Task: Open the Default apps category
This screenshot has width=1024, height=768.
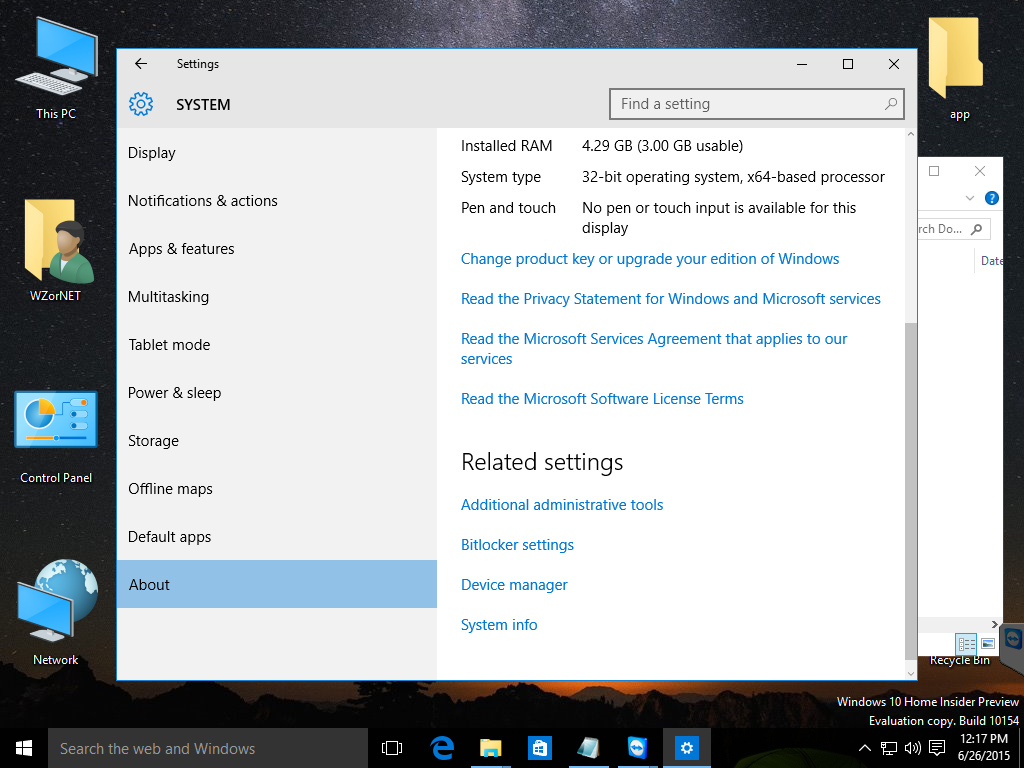Action: click(x=276, y=537)
